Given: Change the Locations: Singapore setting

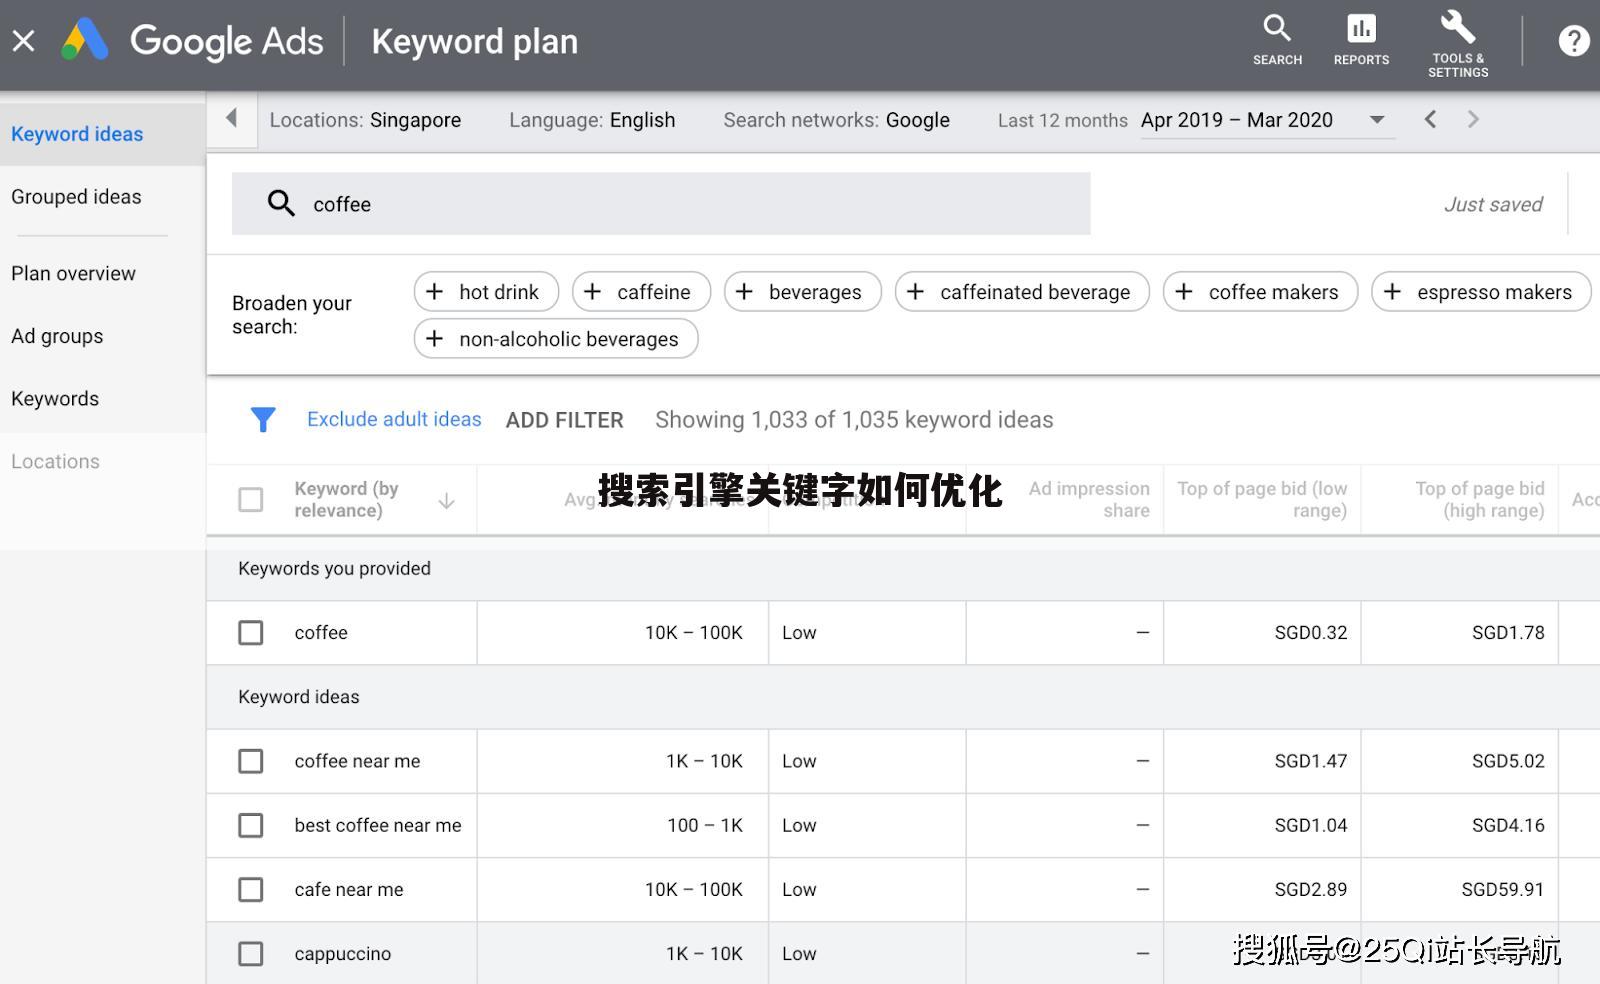Looking at the screenshot, I should [x=365, y=120].
